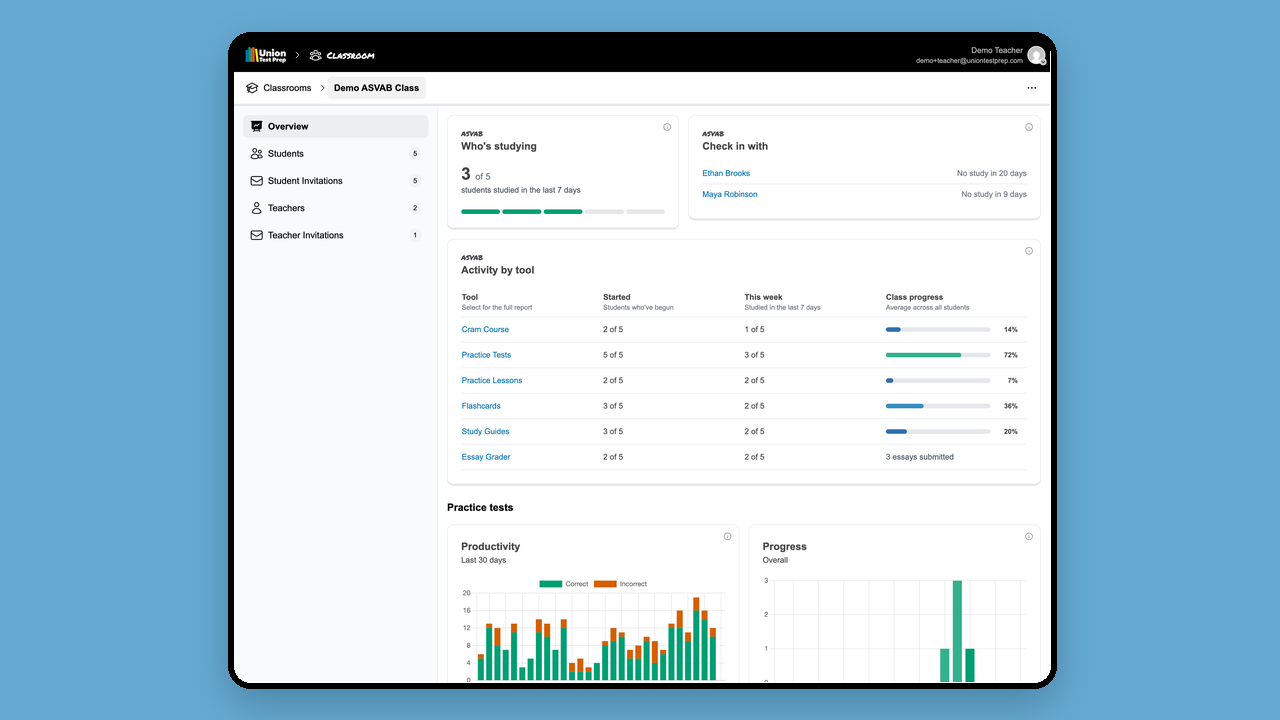Click the students-studied segmented progress bar

[563, 212]
